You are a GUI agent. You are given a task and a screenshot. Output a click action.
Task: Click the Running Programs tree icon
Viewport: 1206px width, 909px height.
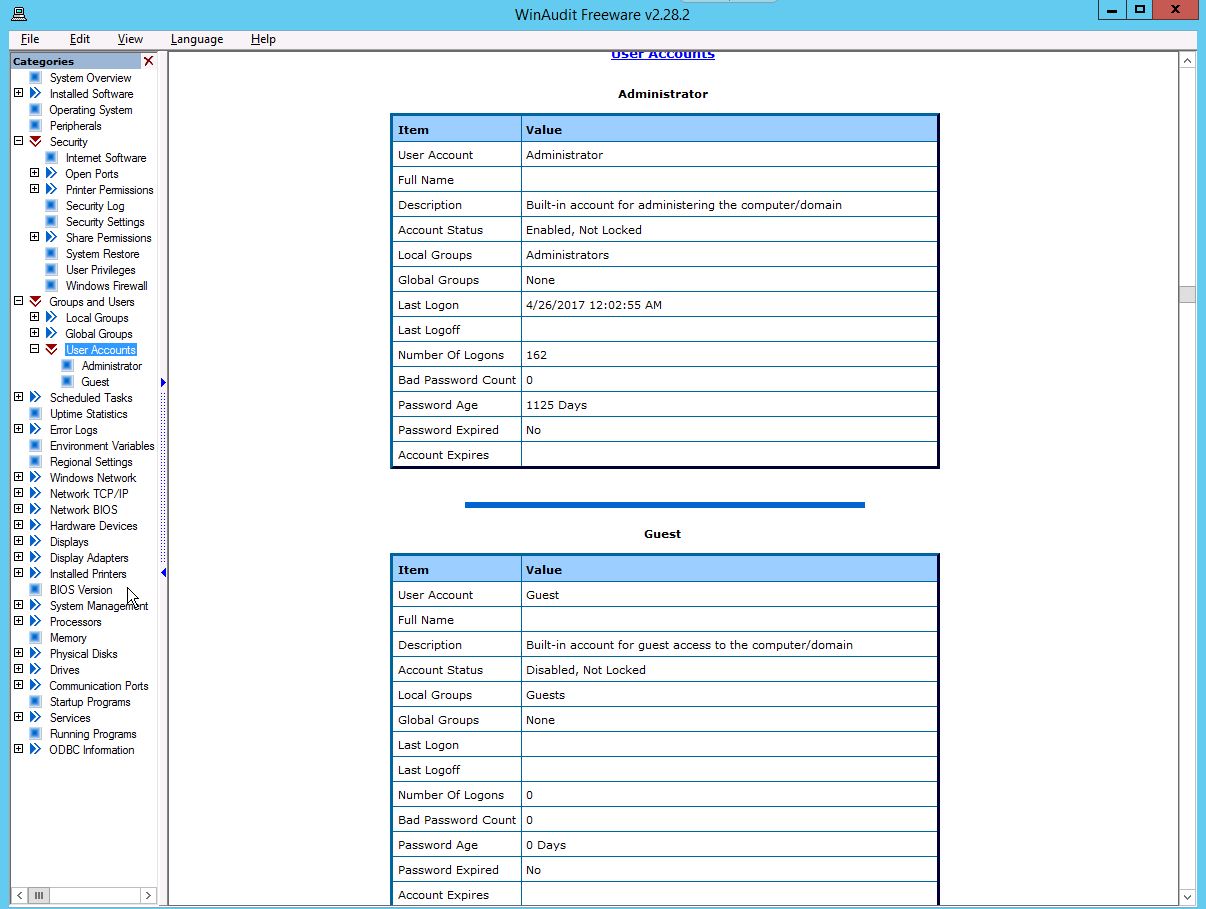(x=35, y=734)
